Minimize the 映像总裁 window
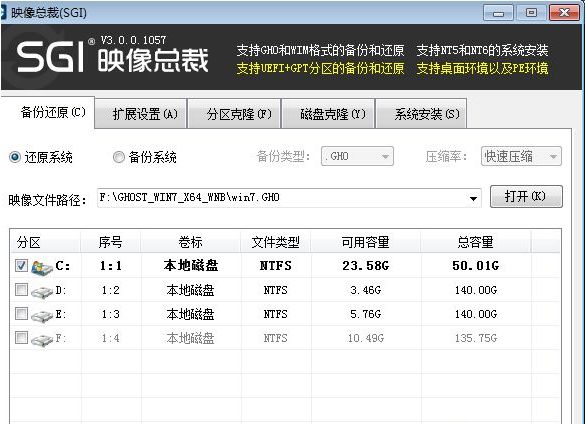Viewport: 585px width, 424px height. [498, 13]
